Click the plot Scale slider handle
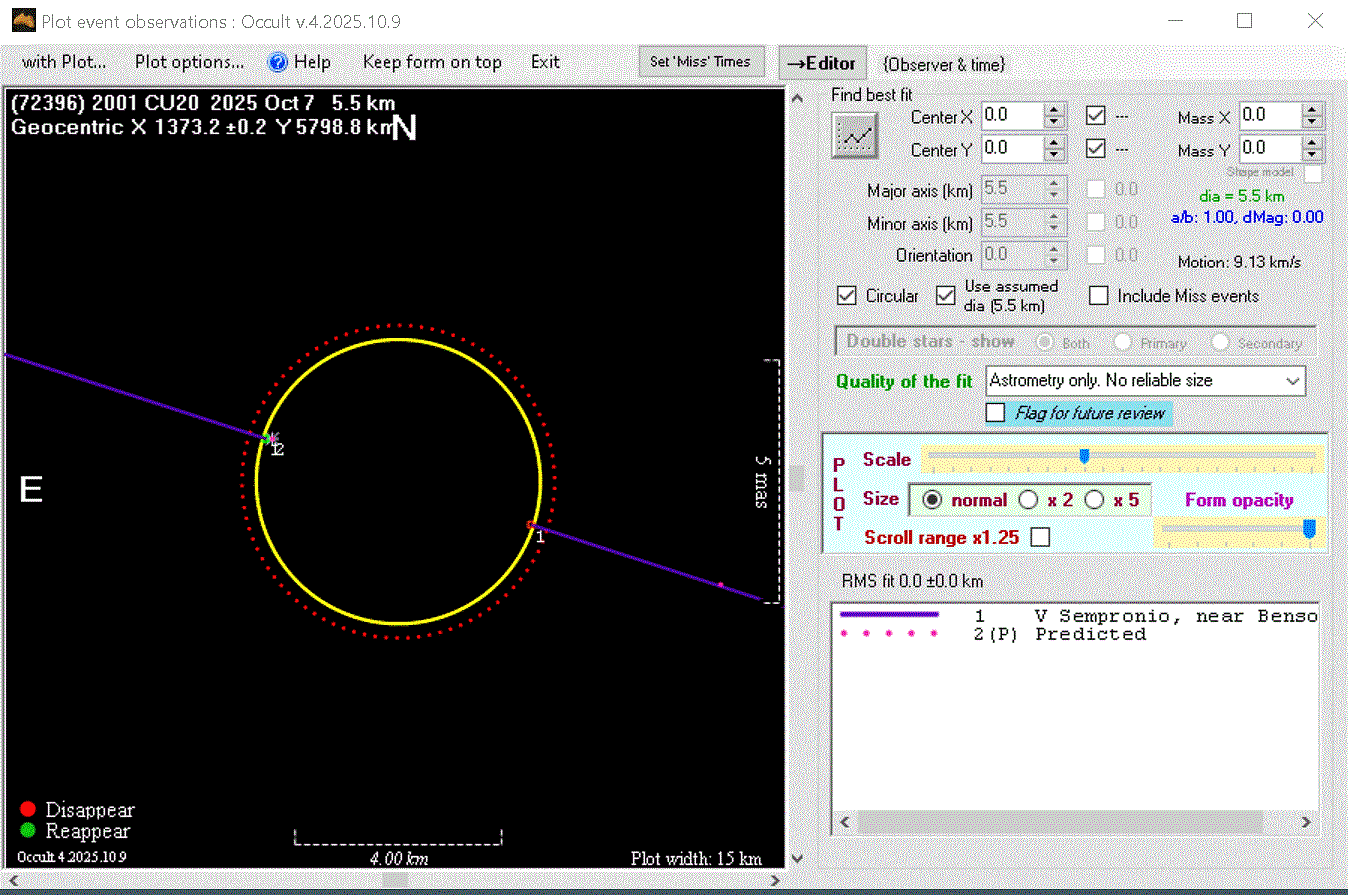This screenshot has width=1348, height=895. 1084,457
